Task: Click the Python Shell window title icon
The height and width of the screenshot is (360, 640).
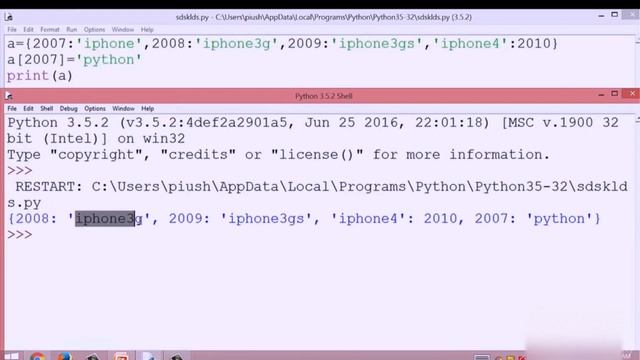Action: pos(9,96)
